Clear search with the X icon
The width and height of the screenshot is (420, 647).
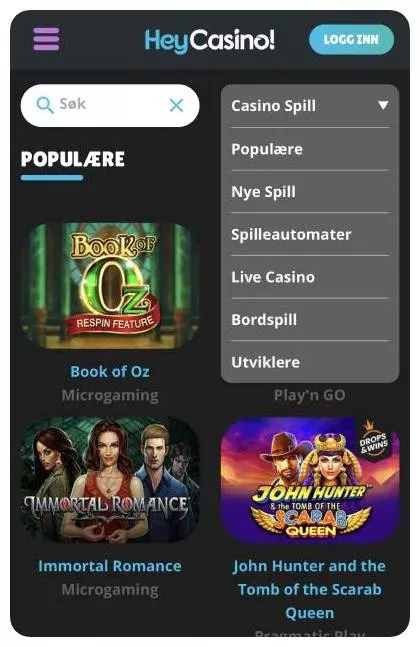(x=177, y=105)
